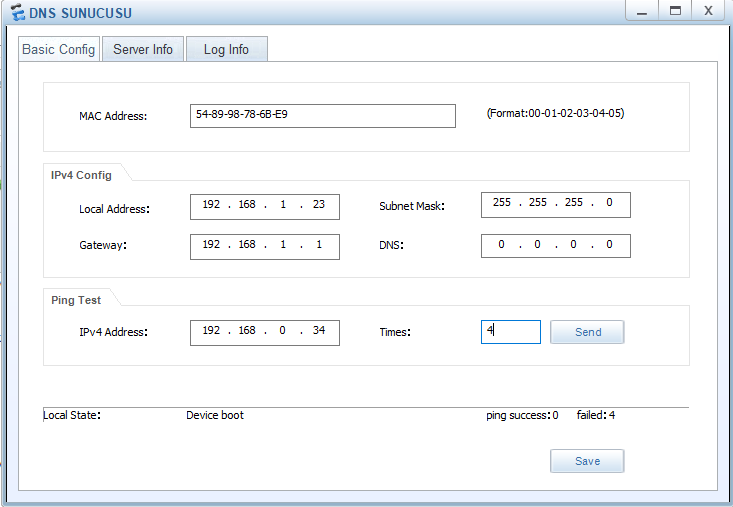Click last octet of DNS address field
733x507 pixels.
click(609, 245)
